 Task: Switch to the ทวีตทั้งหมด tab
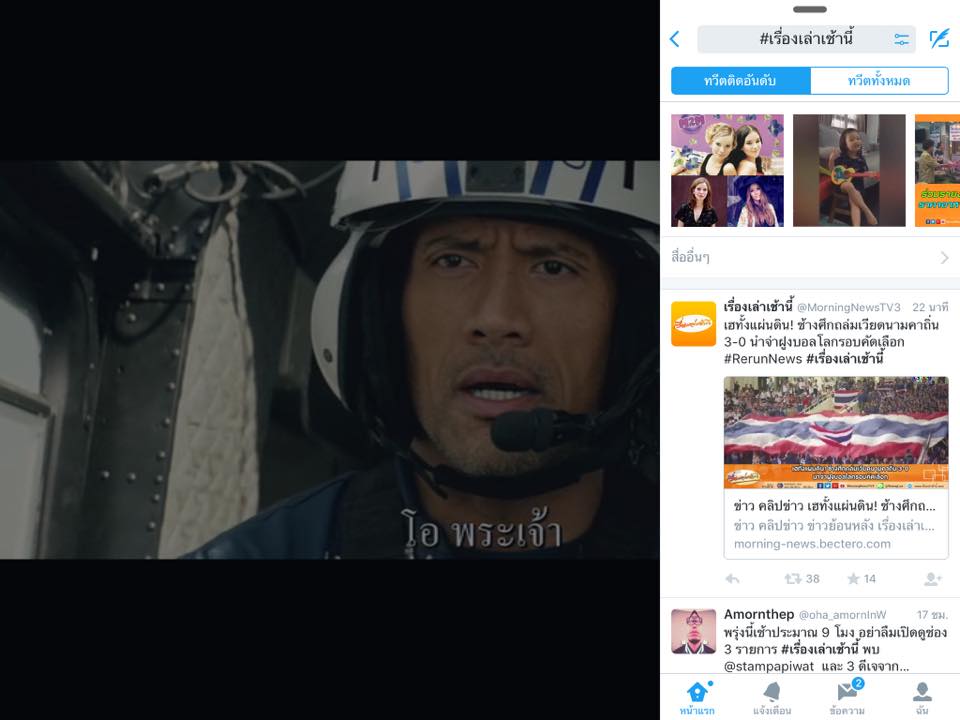[879, 81]
